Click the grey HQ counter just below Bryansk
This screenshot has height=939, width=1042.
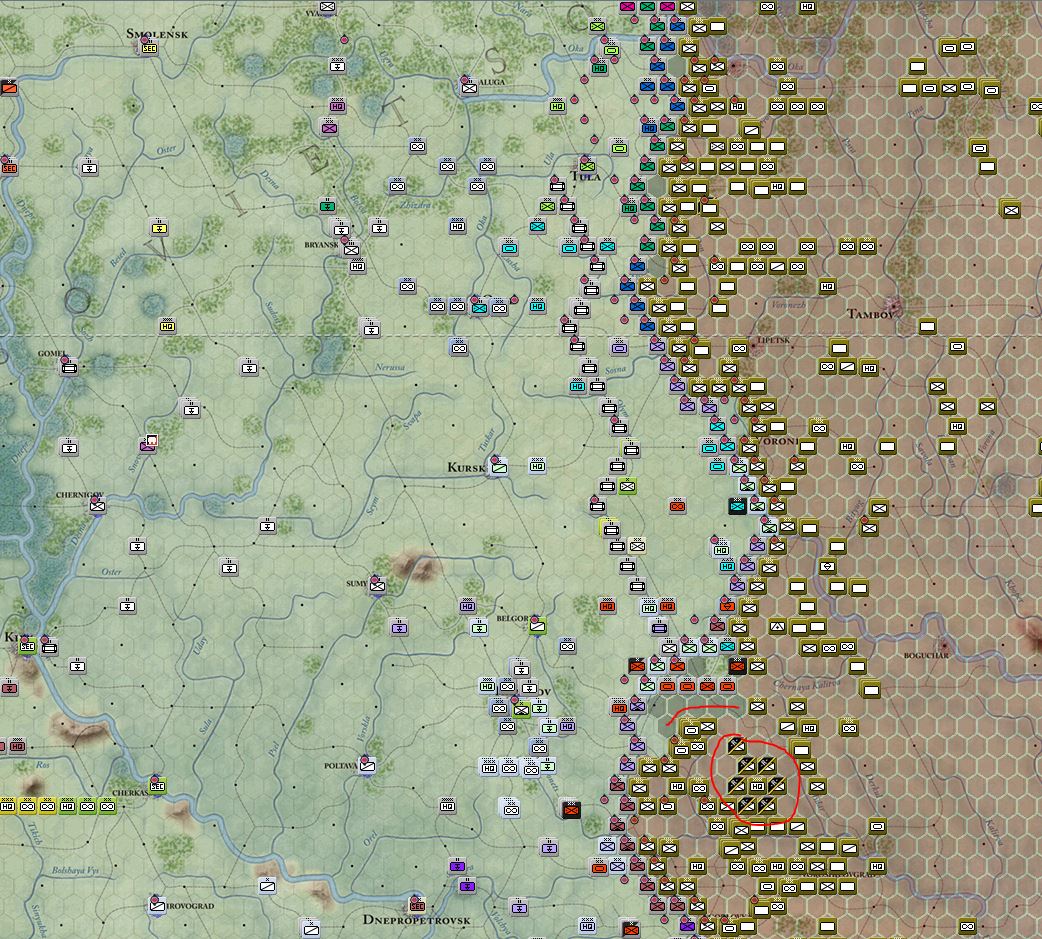pos(358,266)
